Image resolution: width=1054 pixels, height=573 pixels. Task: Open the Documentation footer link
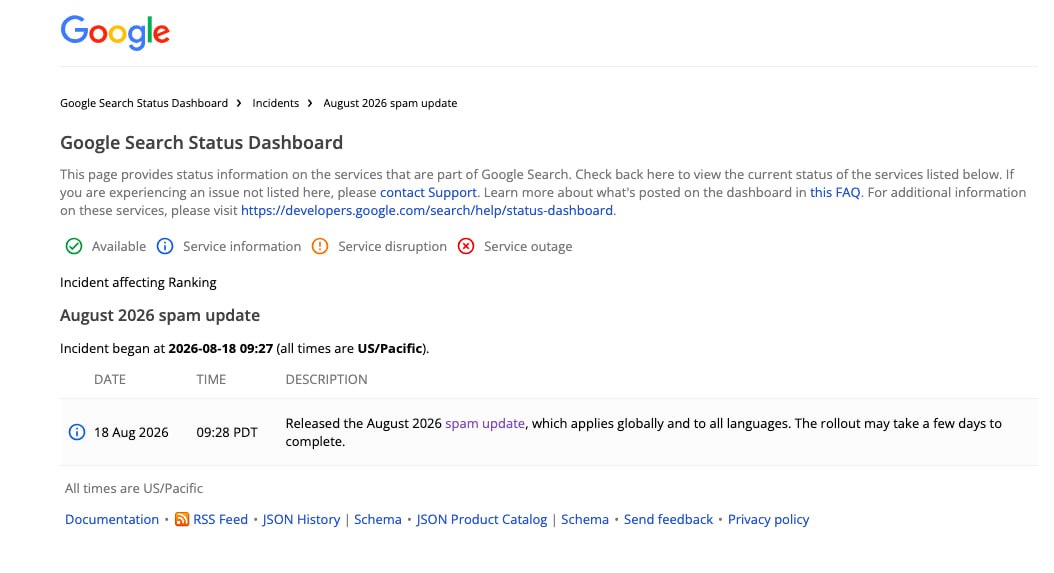[112, 519]
